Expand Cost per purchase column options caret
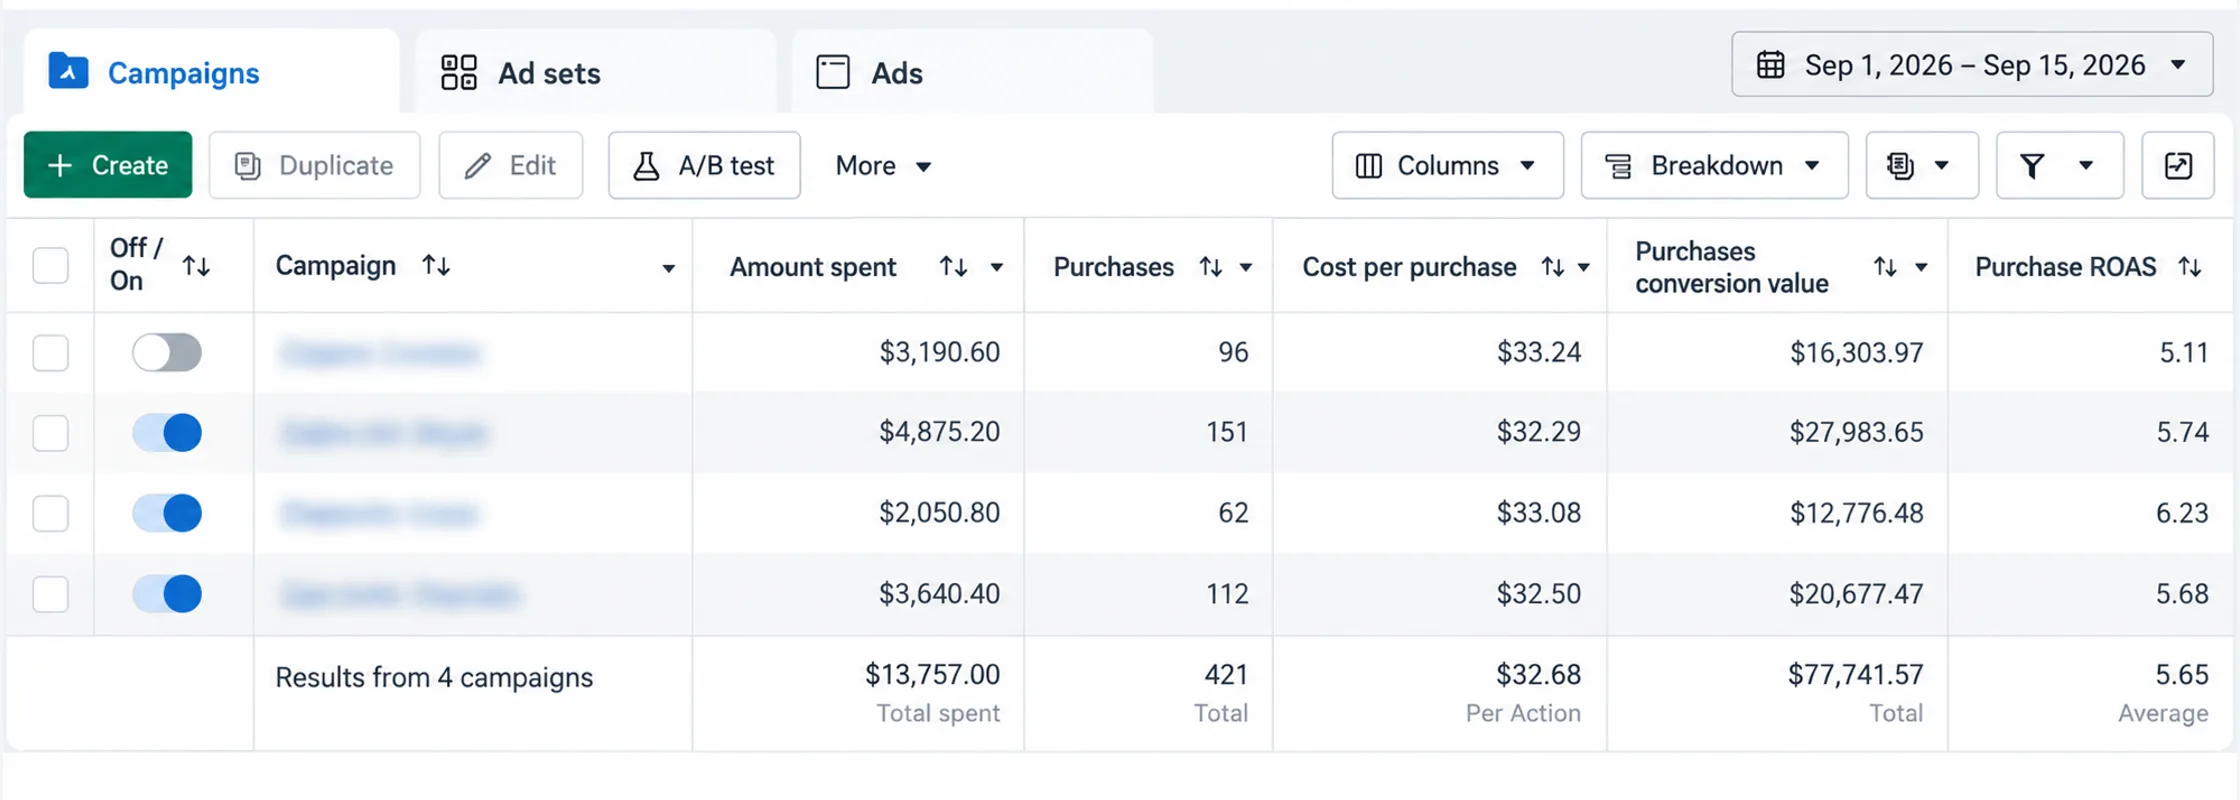The image size is (2240, 800). coord(1584,267)
